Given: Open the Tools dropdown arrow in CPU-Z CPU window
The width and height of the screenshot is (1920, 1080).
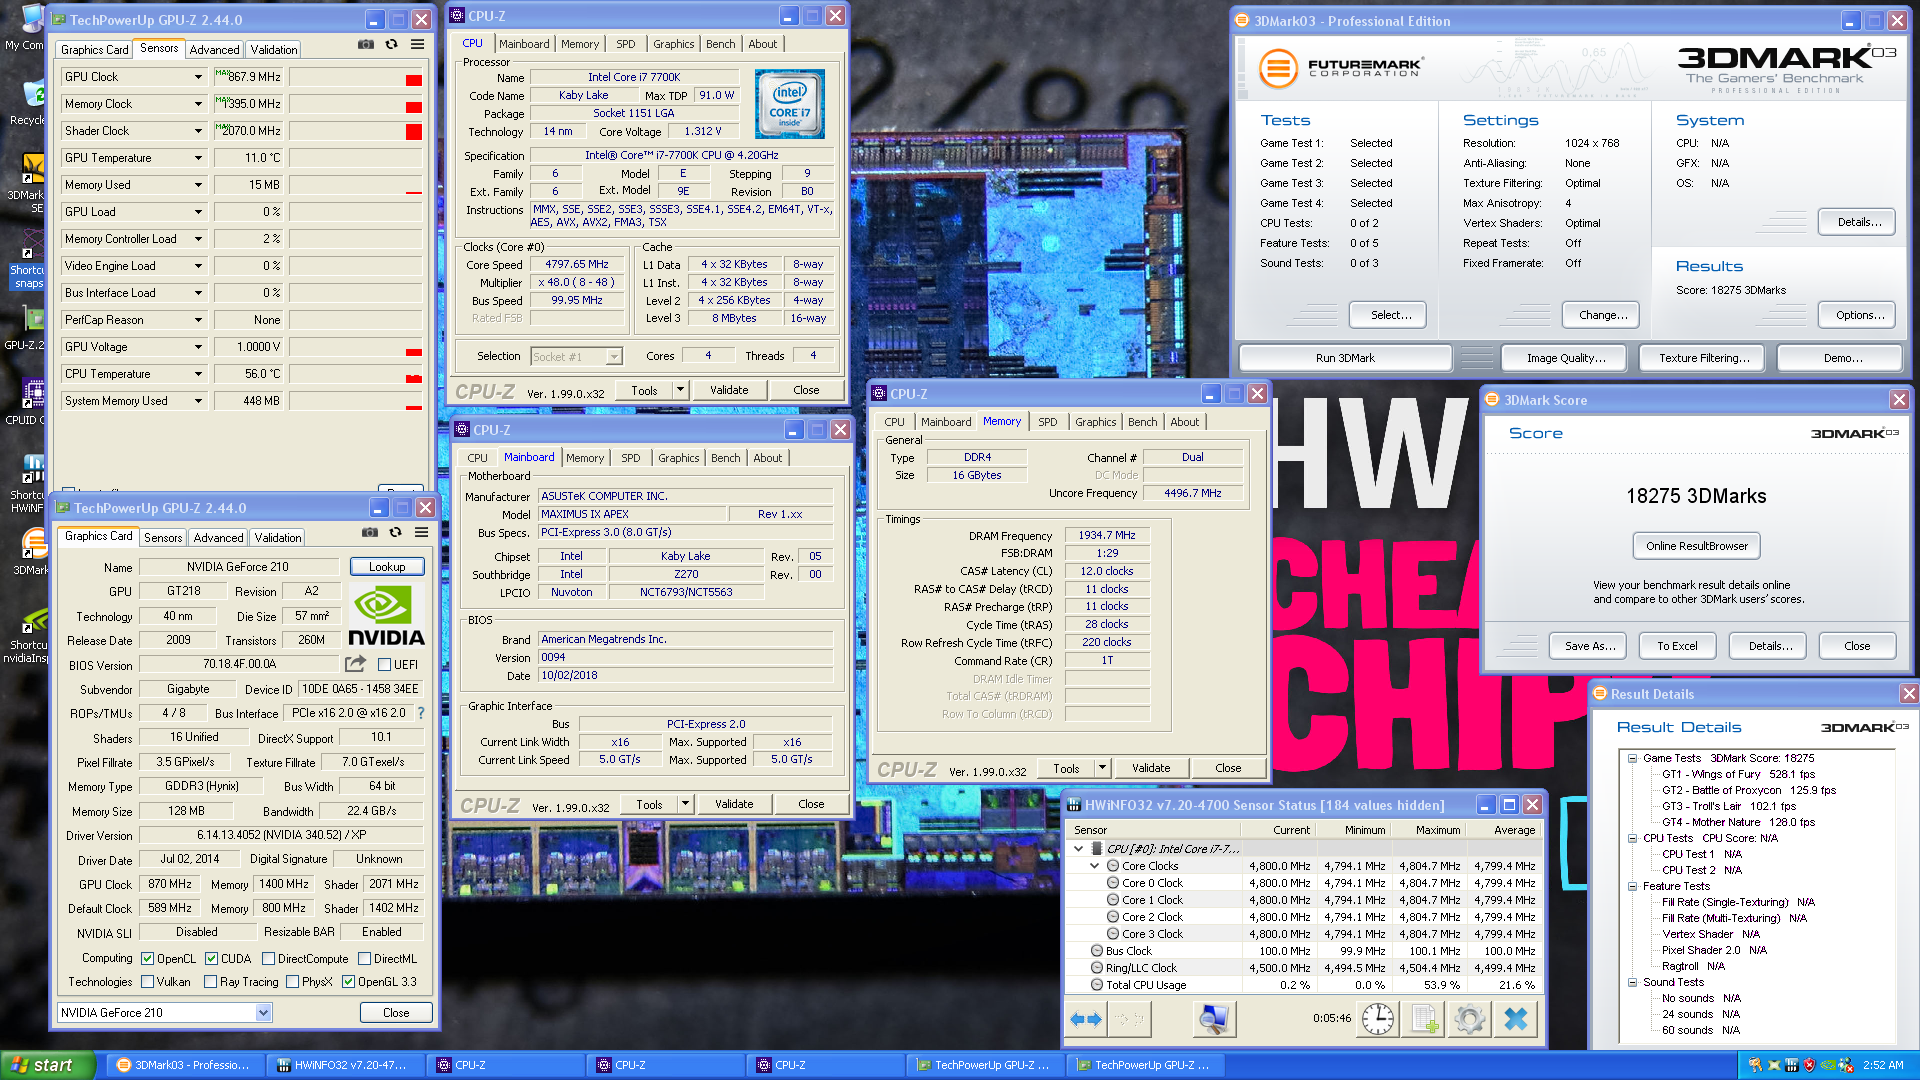Looking at the screenshot, I should [680, 390].
